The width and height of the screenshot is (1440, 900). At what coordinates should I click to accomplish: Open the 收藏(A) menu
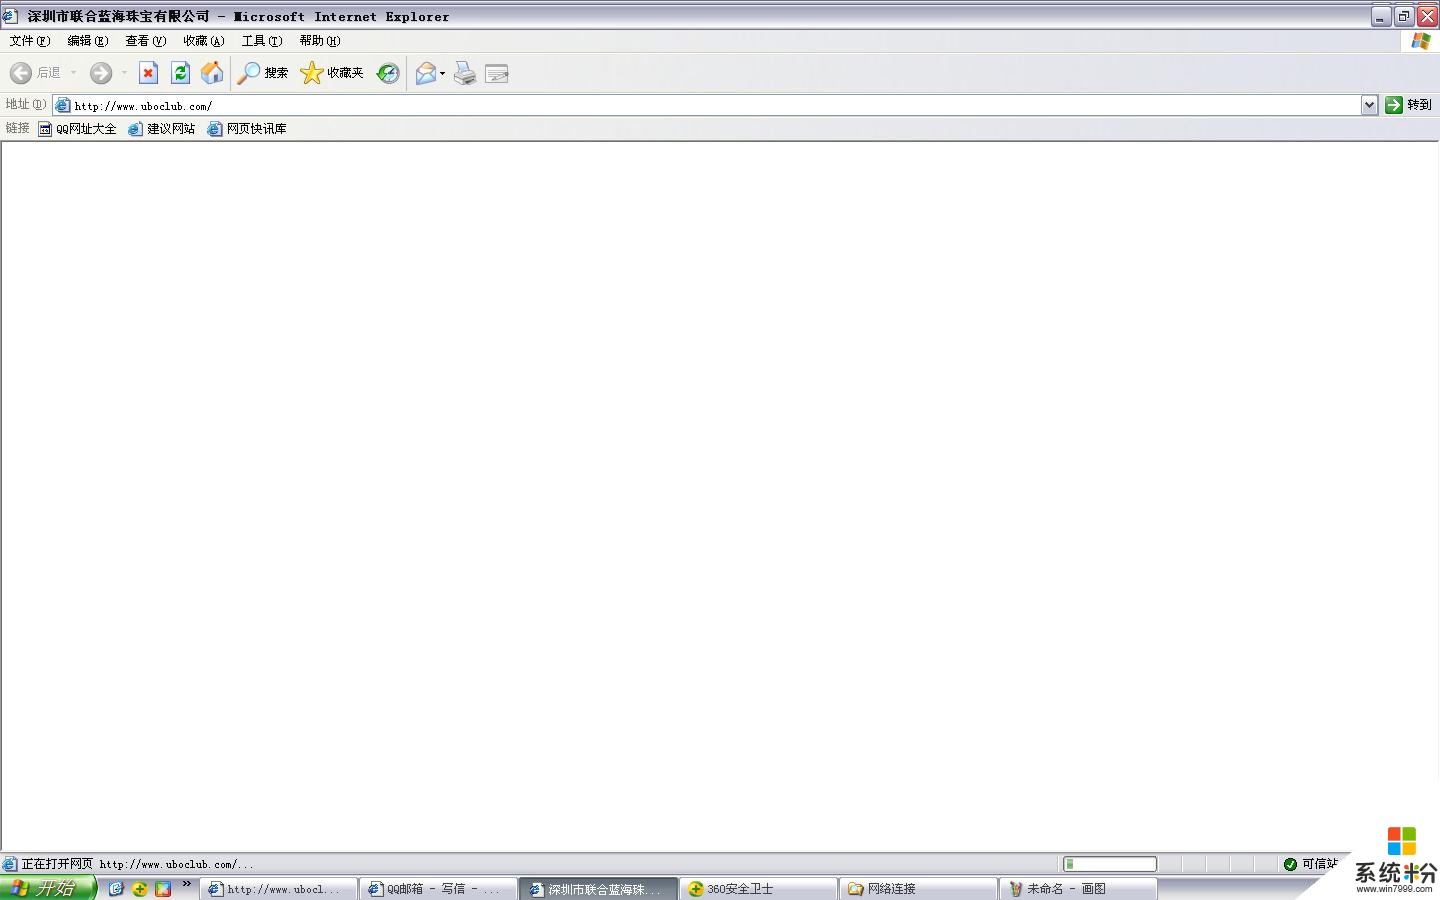pyautogui.click(x=203, y=41)
